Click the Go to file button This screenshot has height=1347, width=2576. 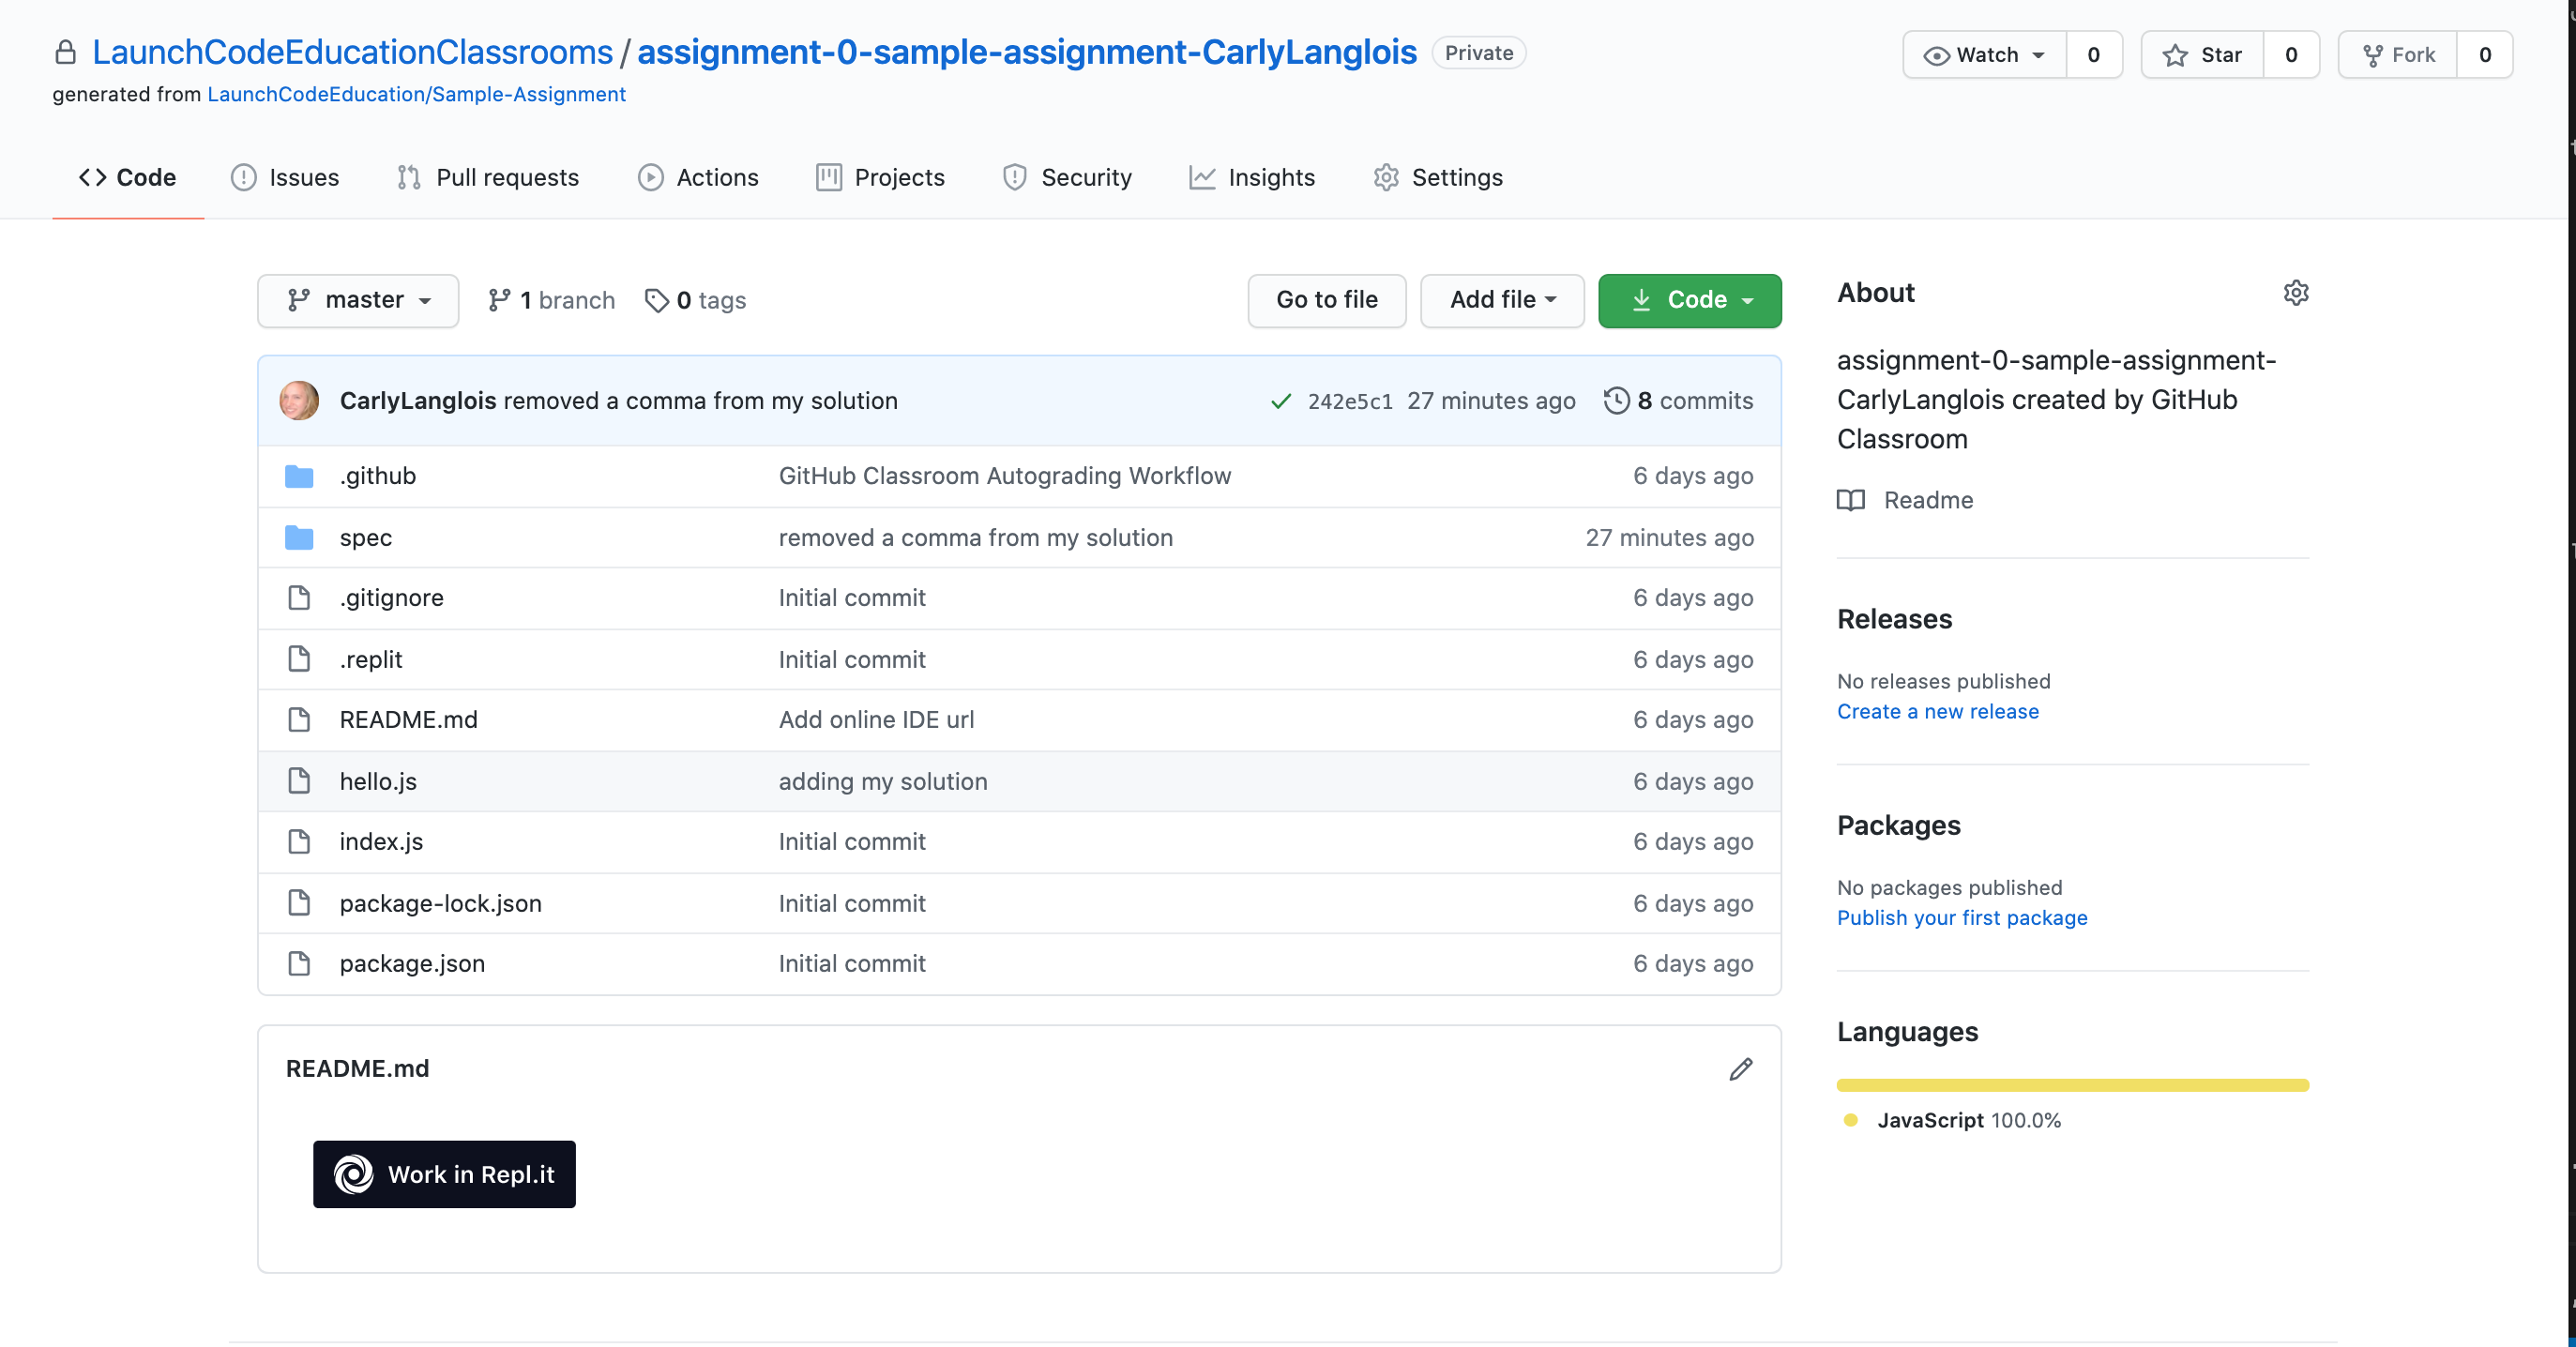(1326, 300)
